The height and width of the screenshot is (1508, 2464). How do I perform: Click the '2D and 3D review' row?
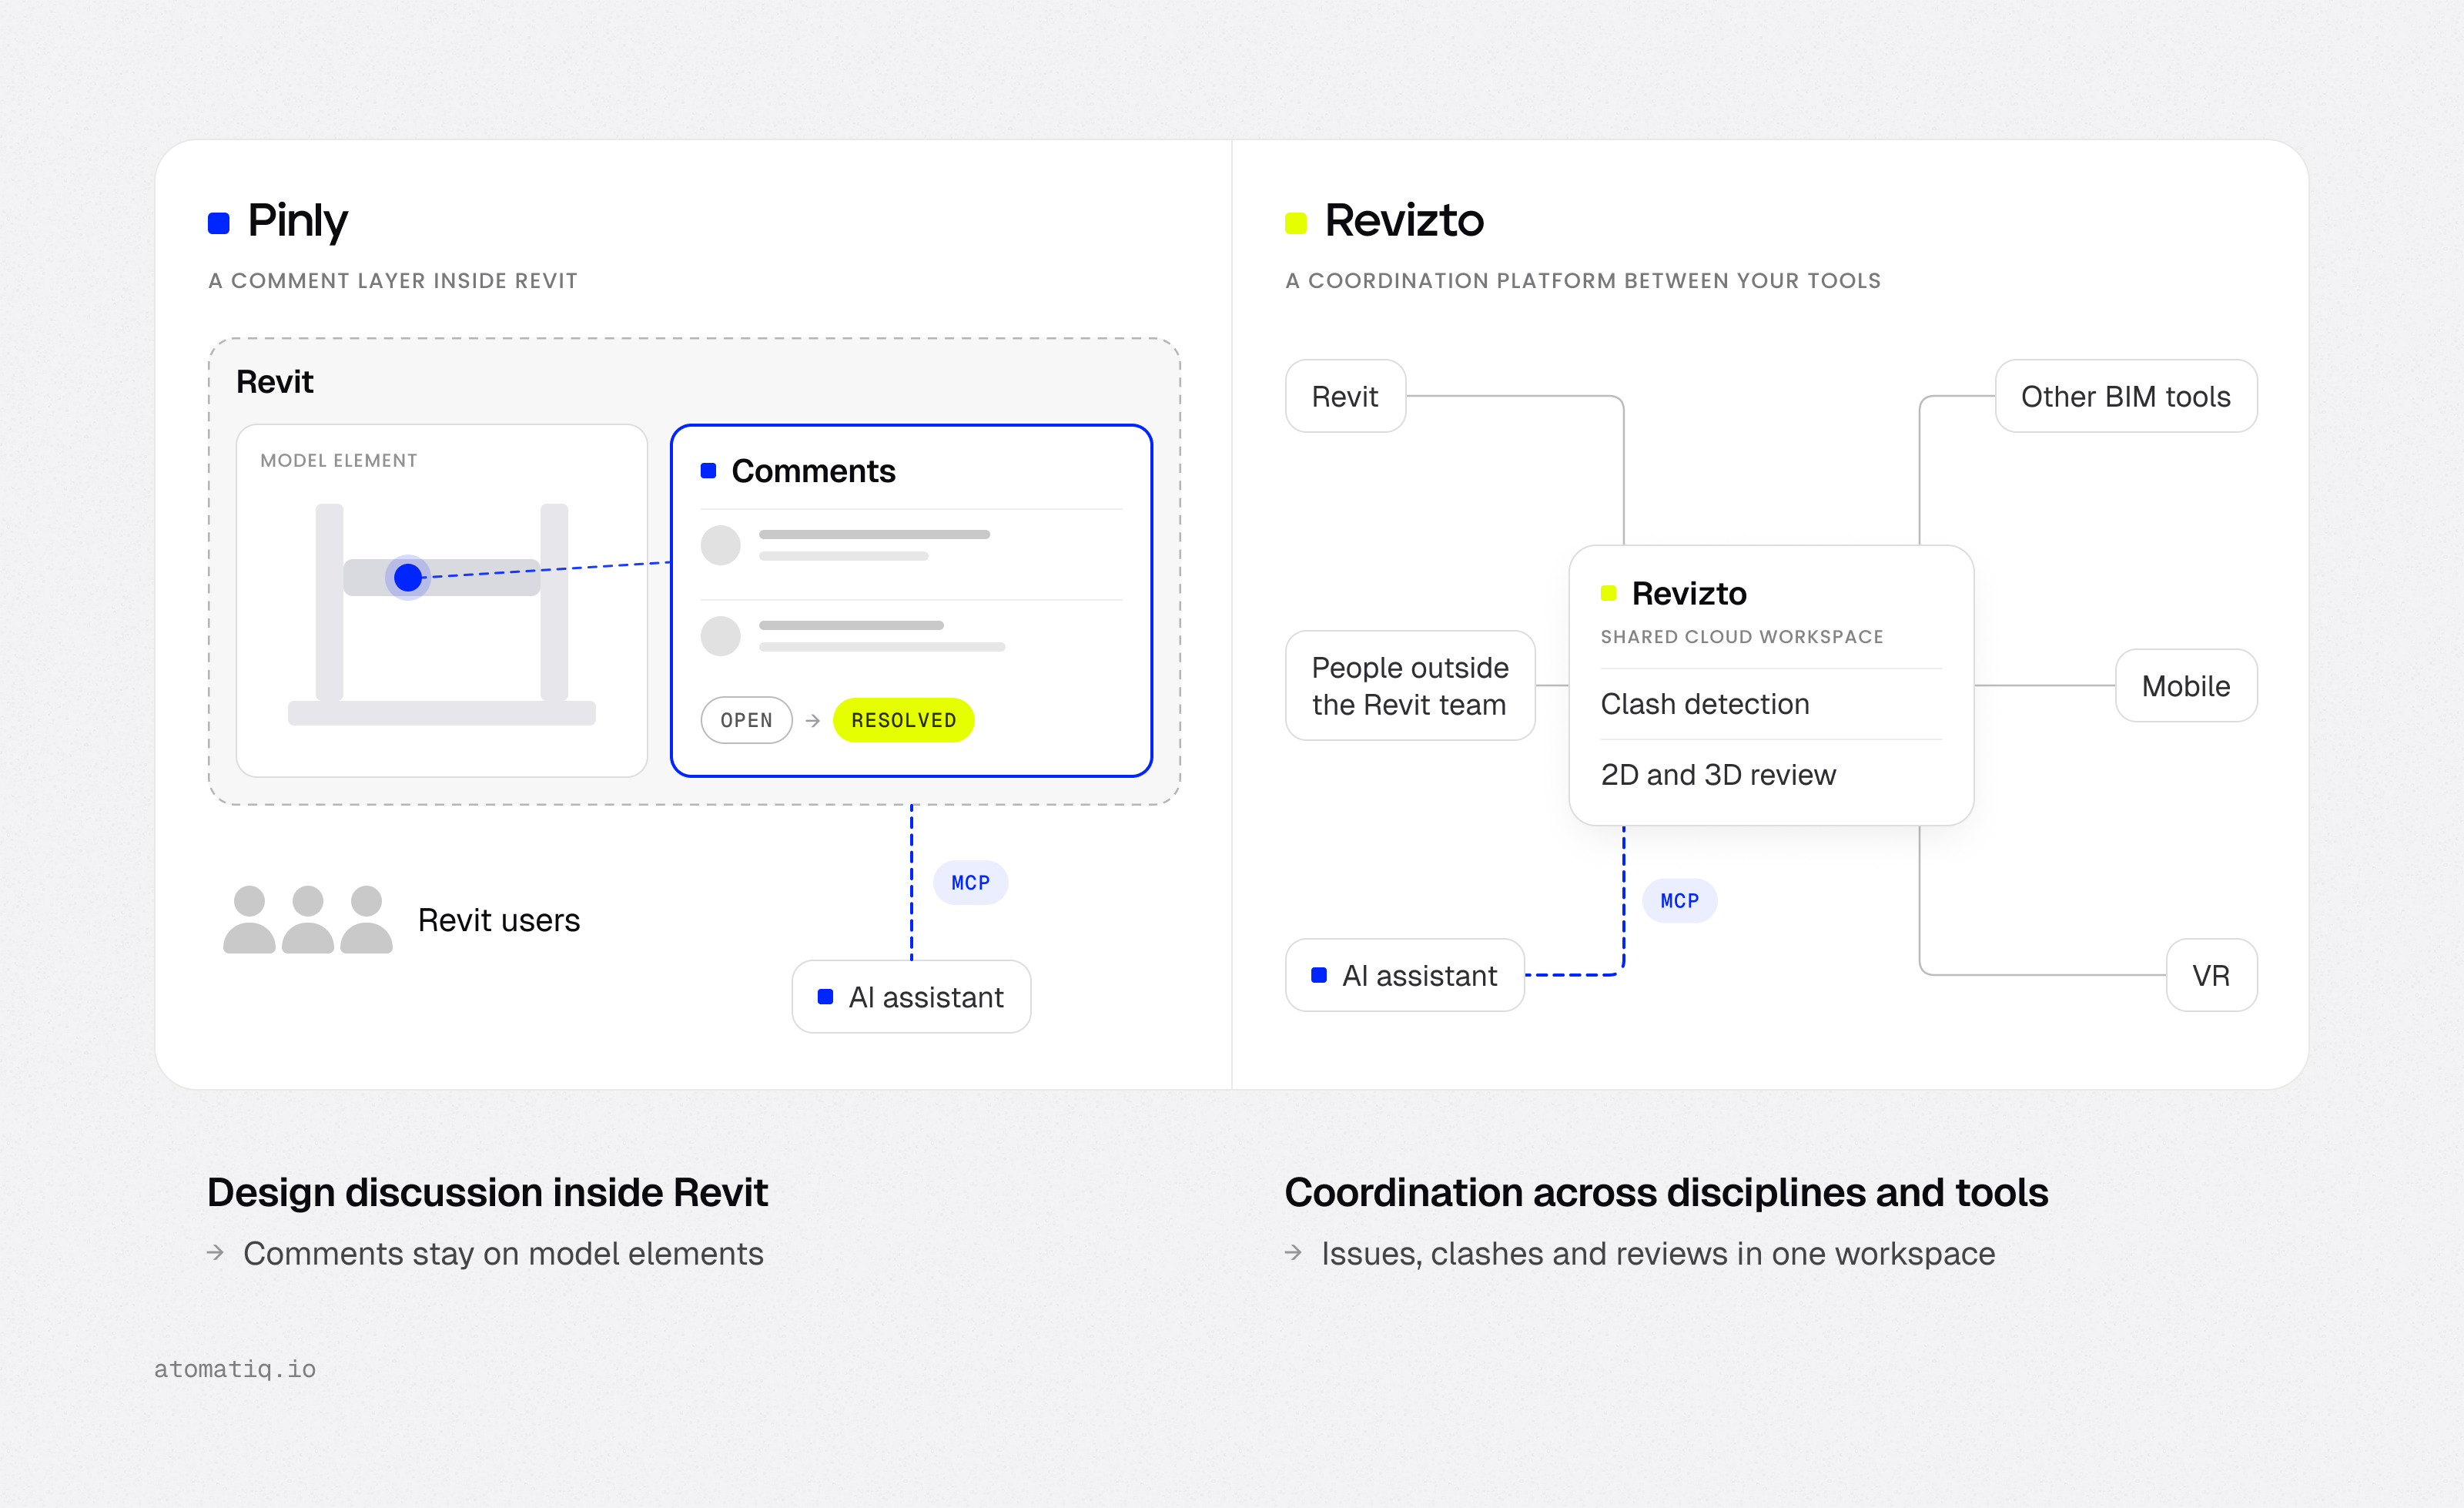[1771, 775]
